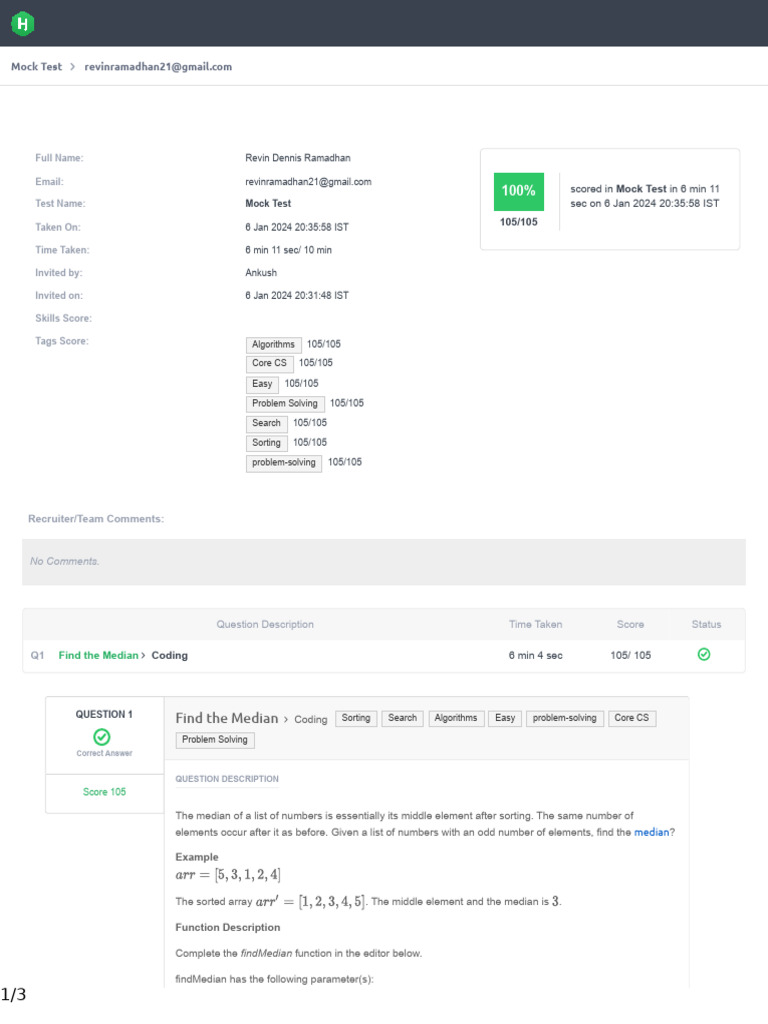Select the candidate email breadcrumb
768x1024 pixels.
tap(158, 67)
